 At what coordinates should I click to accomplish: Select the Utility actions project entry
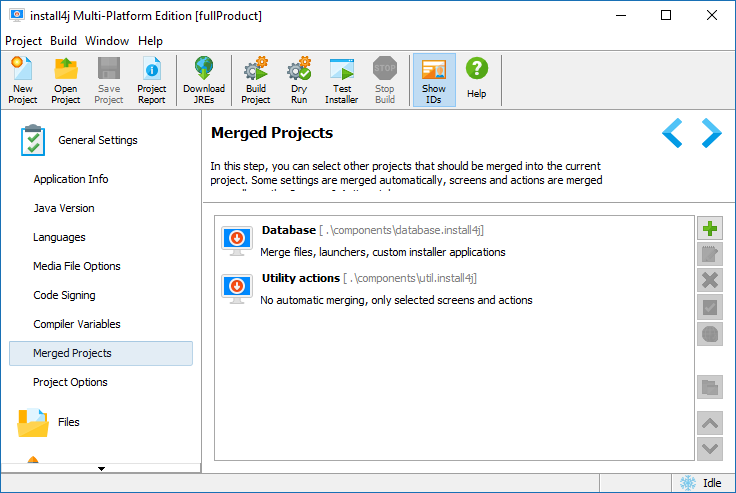(x=454, y=289)
